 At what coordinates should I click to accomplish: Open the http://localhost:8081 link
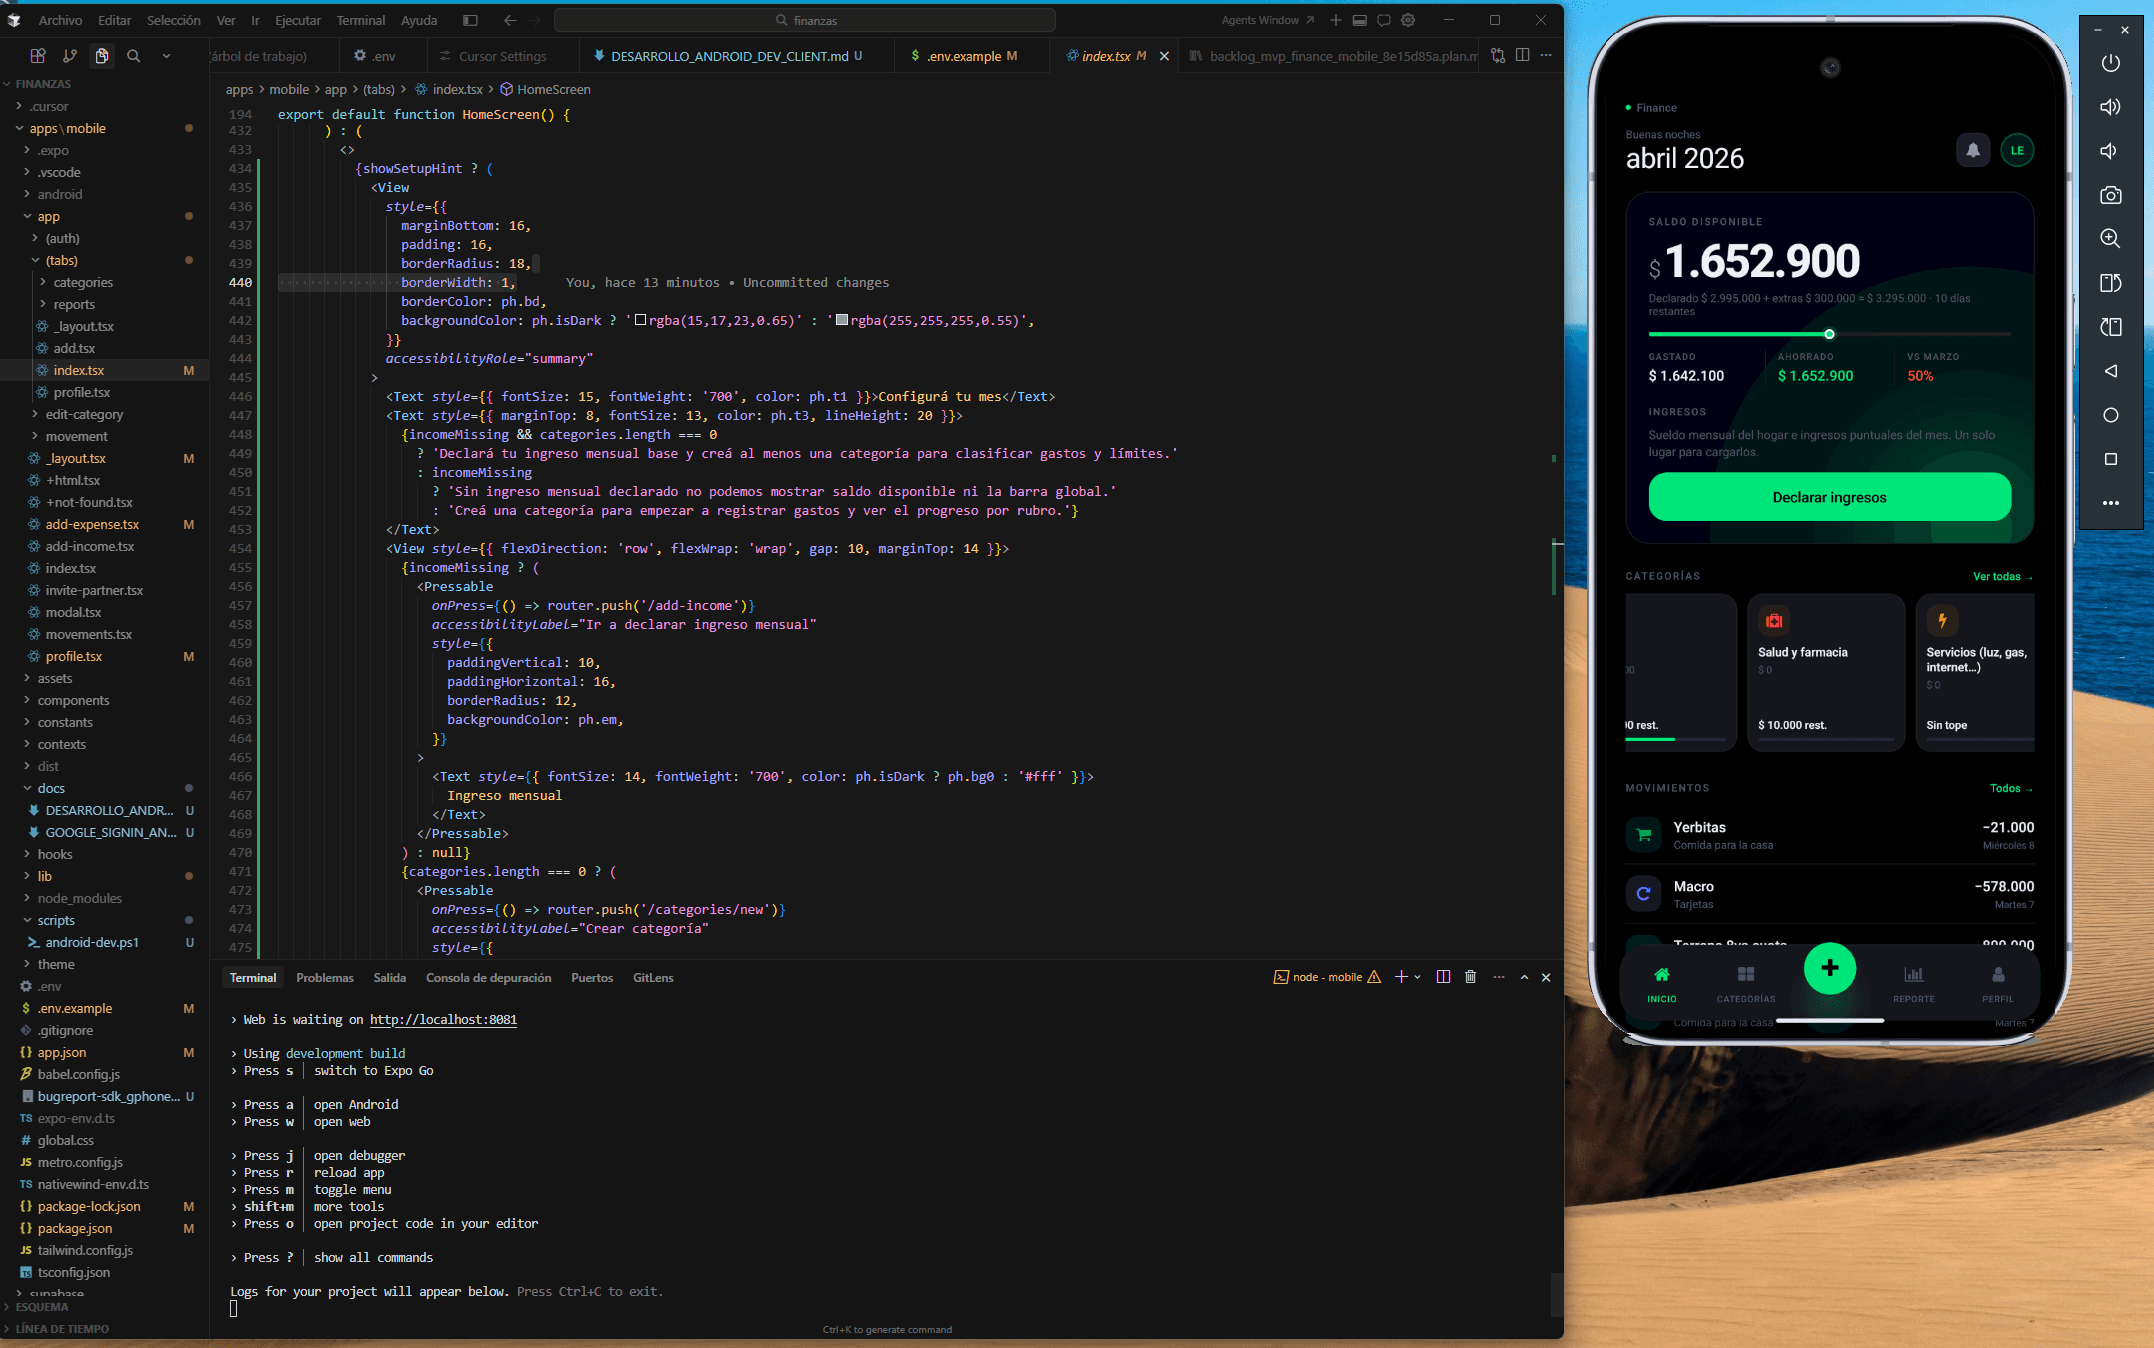443,1019
